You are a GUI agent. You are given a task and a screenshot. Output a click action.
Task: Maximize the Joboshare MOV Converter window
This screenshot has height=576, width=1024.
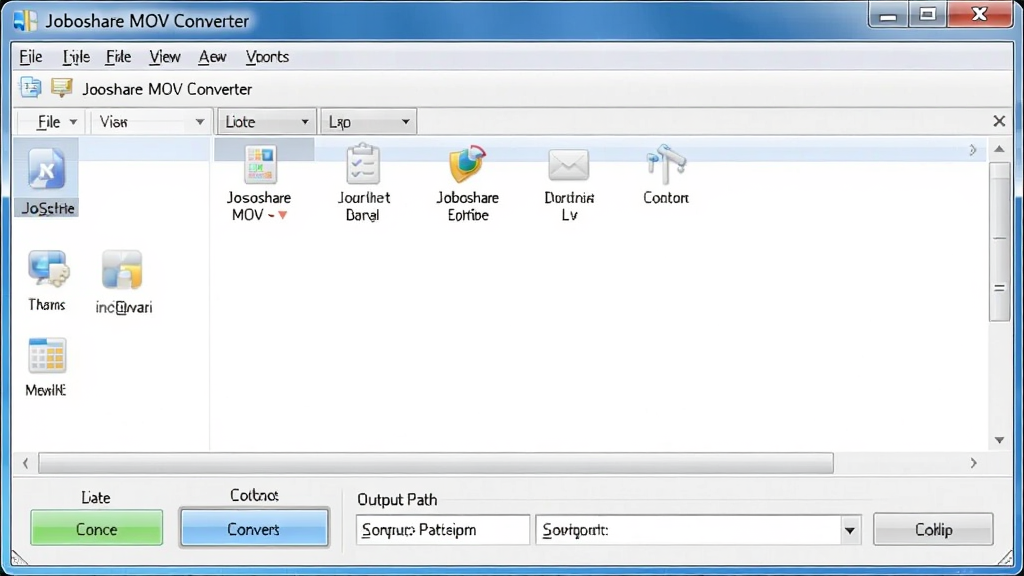(x=927, y=14)
